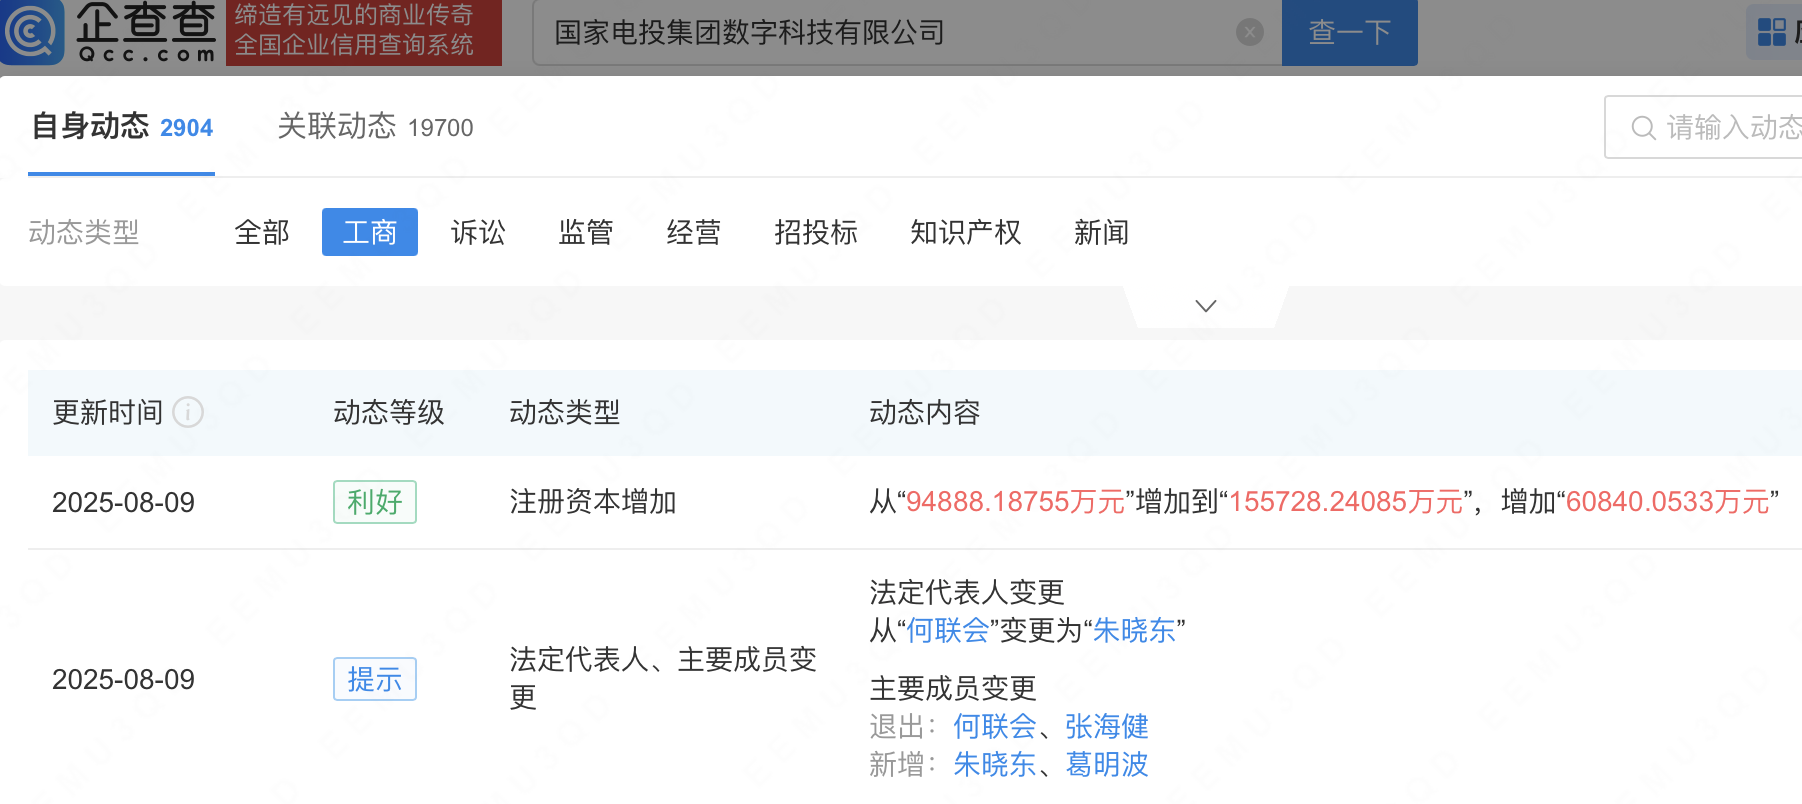
Task: Select 全部 dynamic type filter
Action: (x=262, y=232)
